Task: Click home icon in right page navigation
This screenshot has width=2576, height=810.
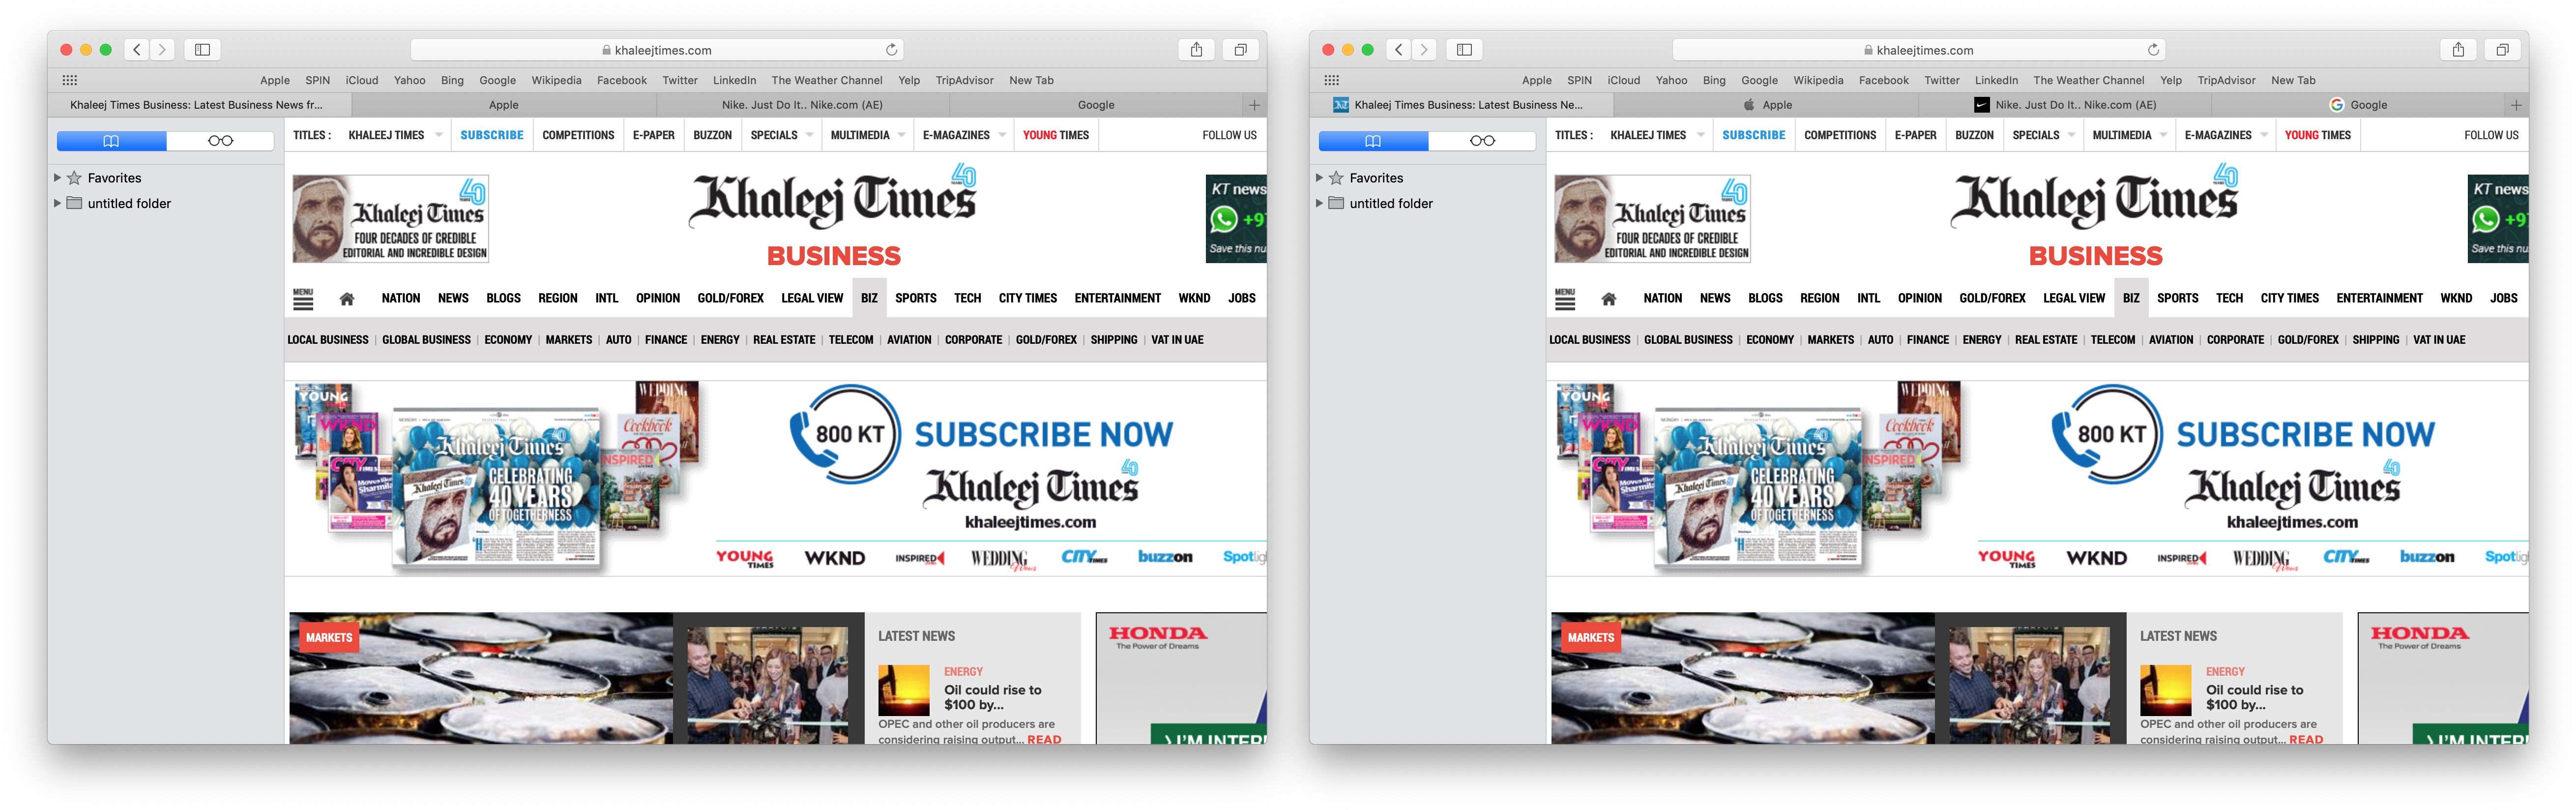Action: pos(1609,299)
